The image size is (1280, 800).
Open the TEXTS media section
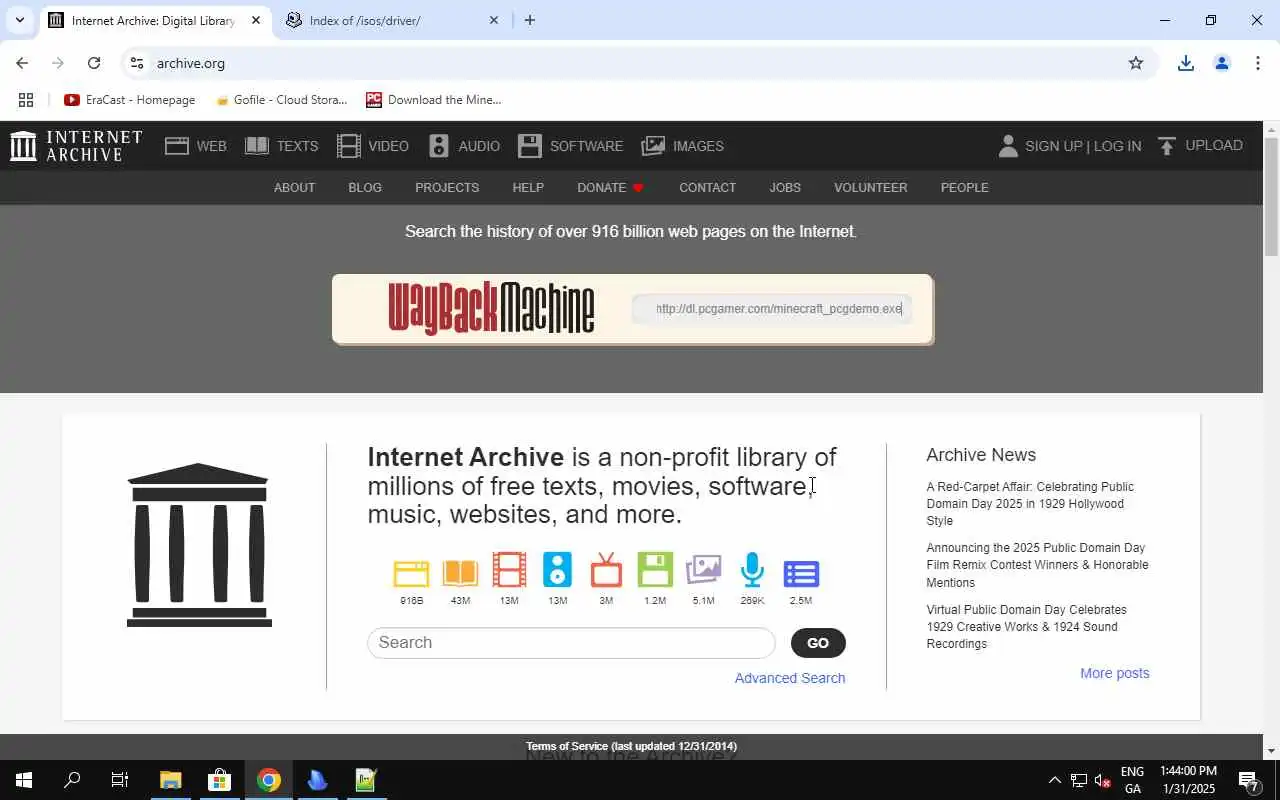point(281,146)
